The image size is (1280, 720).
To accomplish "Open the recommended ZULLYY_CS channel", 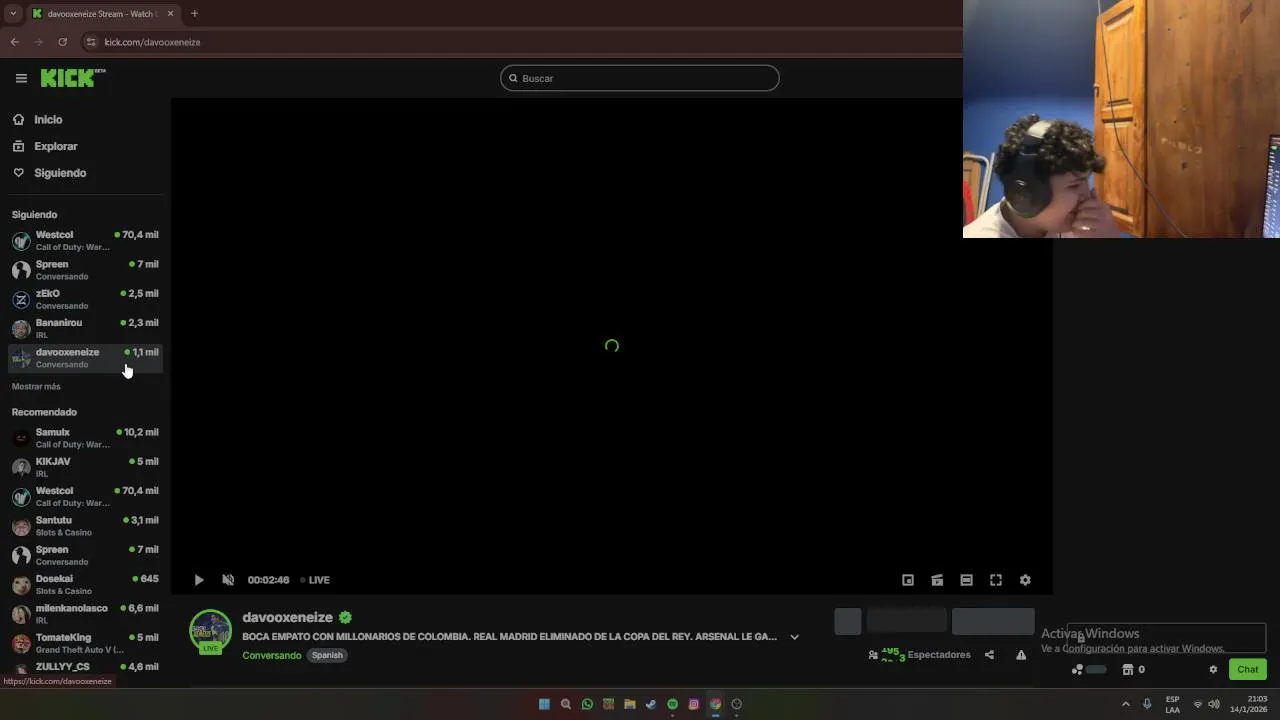I will (x=85, y=667).
